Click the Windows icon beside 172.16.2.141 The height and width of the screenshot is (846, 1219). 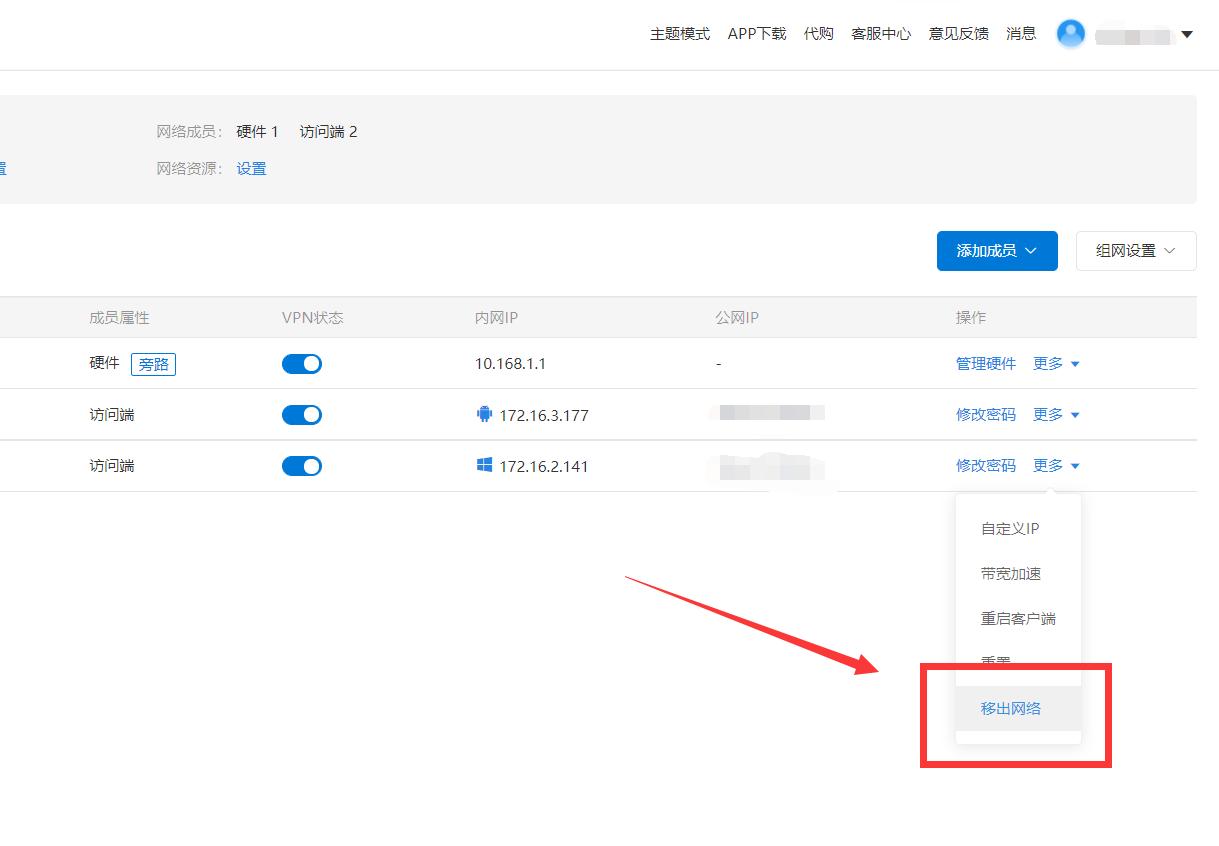pos(485,465)
